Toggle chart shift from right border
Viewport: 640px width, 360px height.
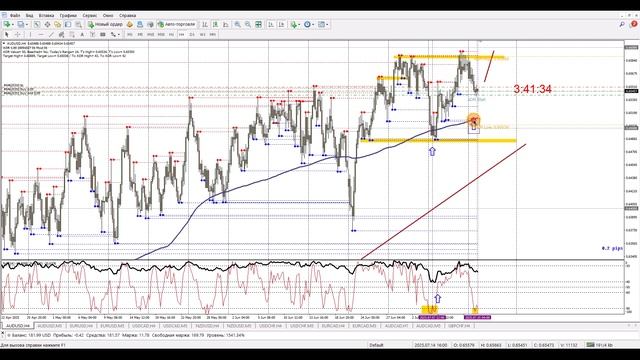(x=281, y=24)
